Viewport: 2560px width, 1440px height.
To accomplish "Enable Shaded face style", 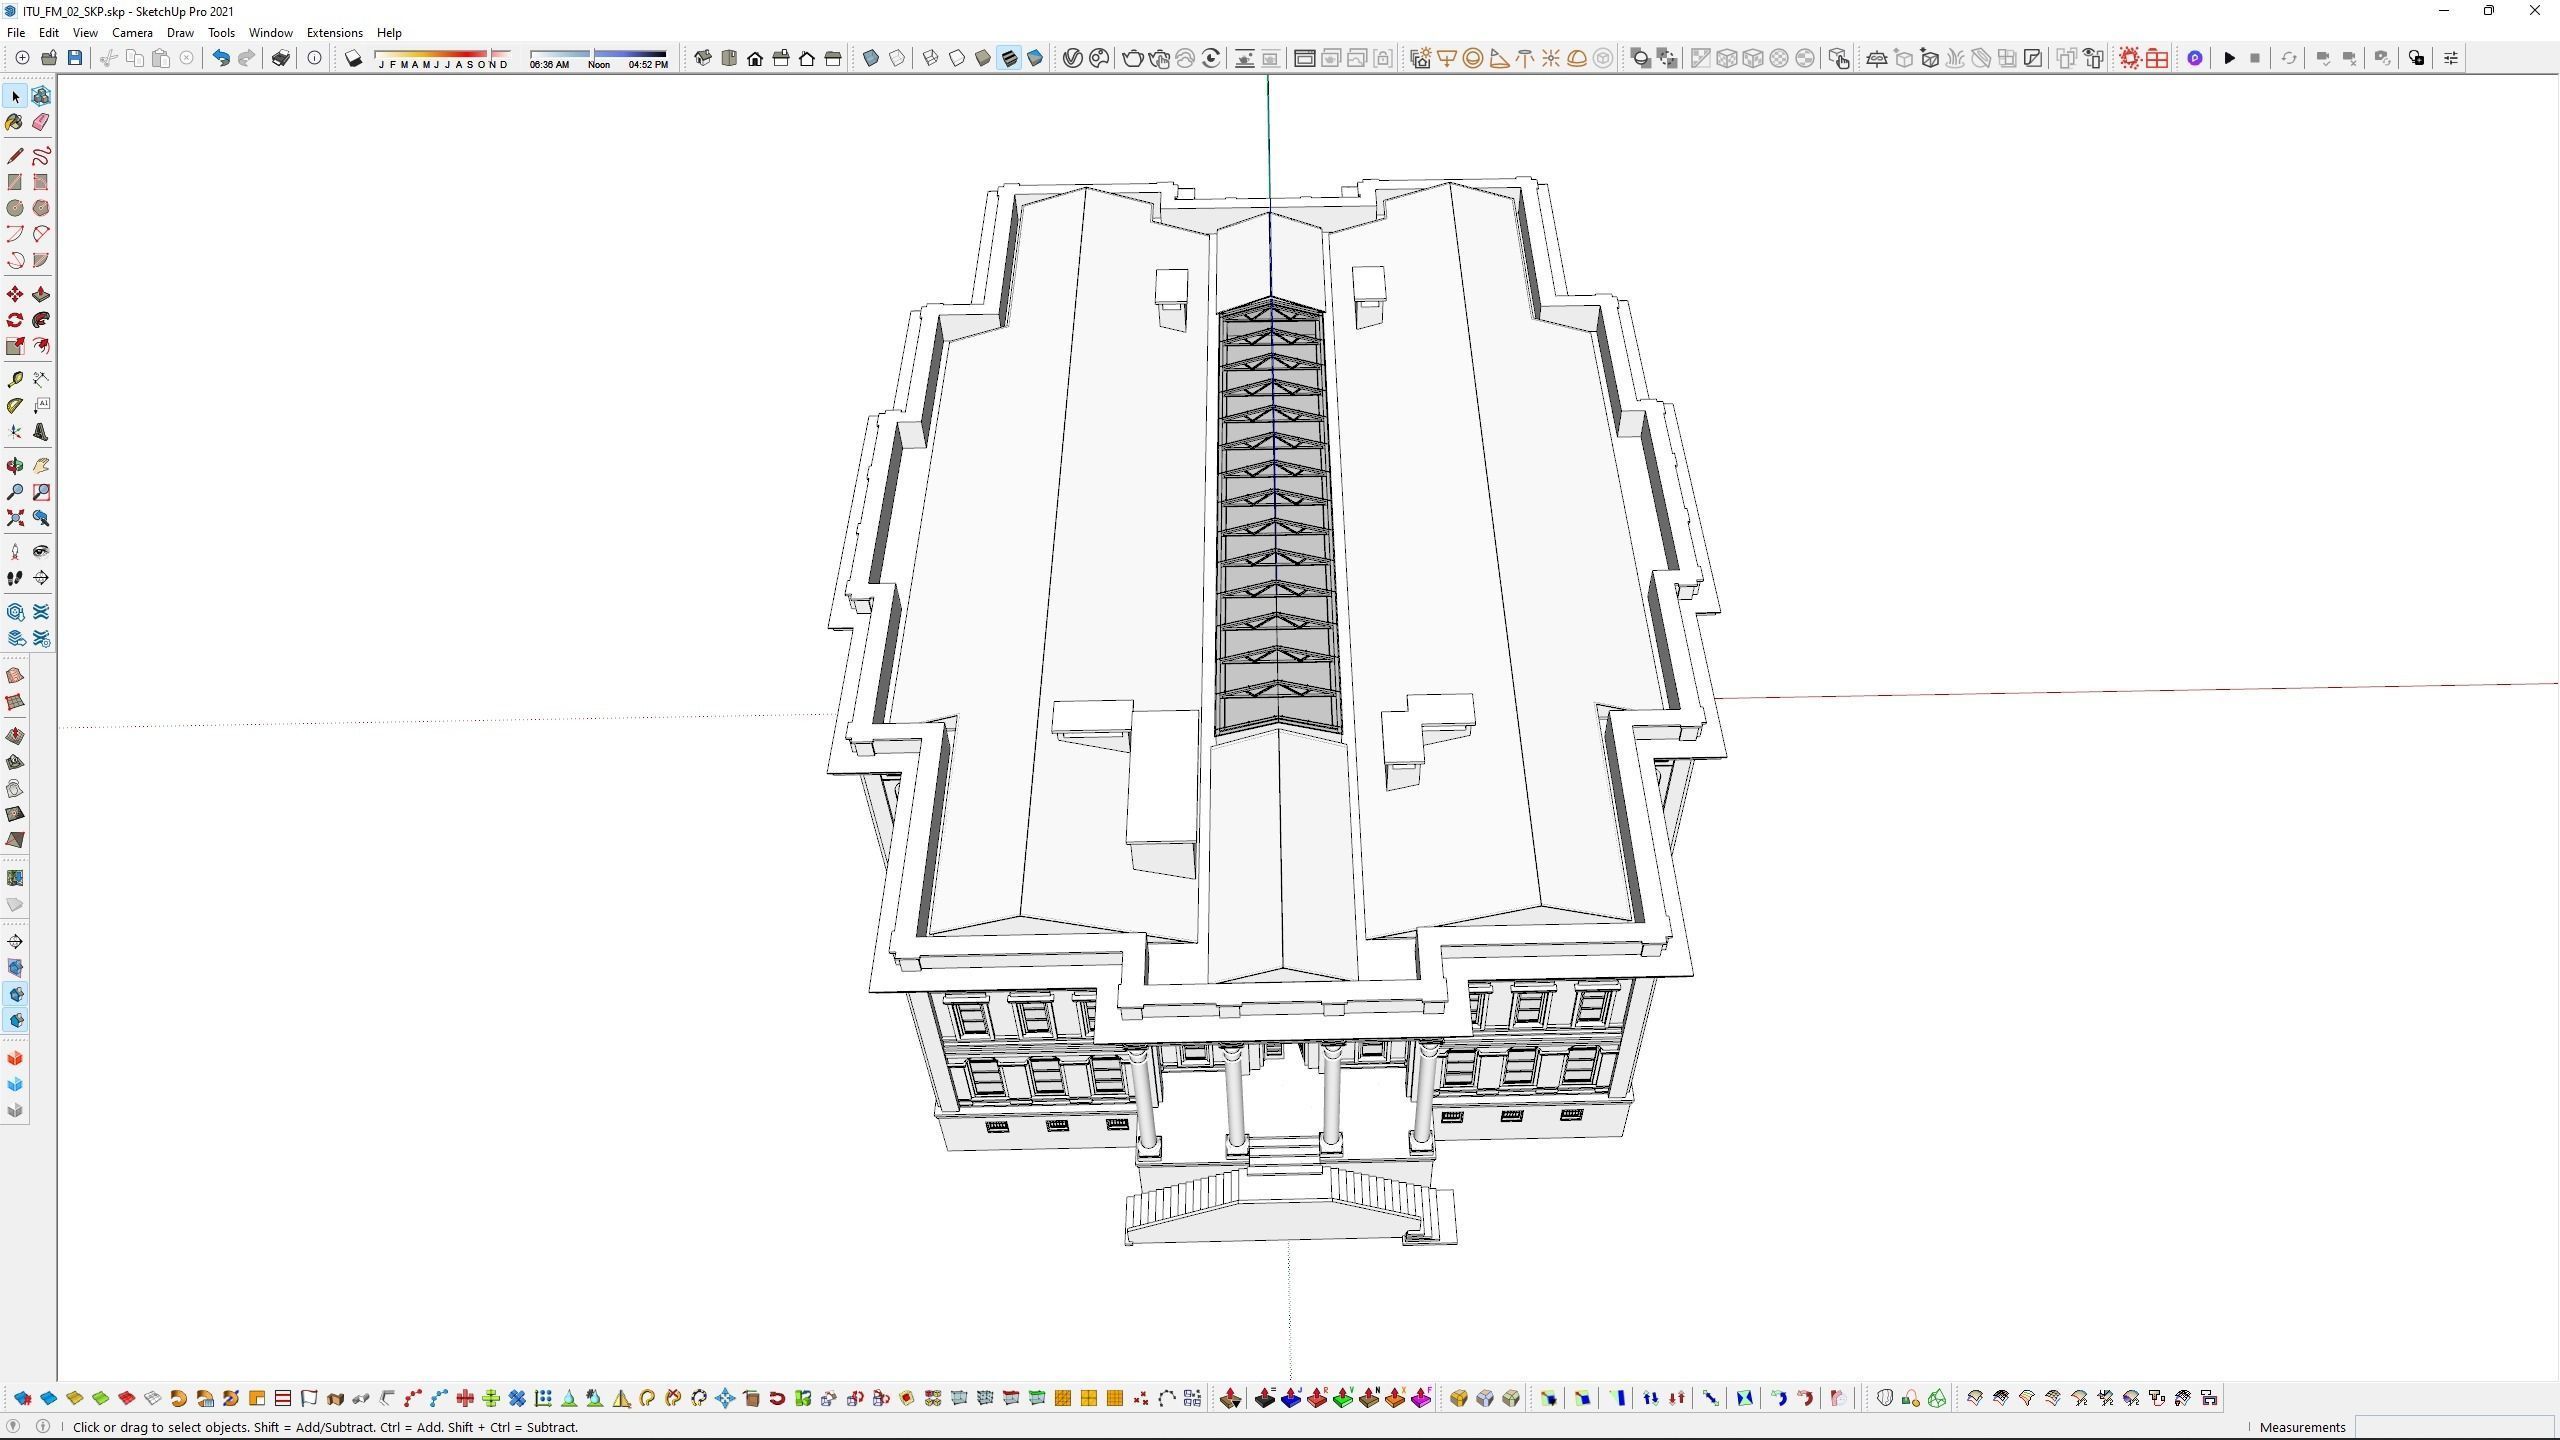I will (982, 58).
